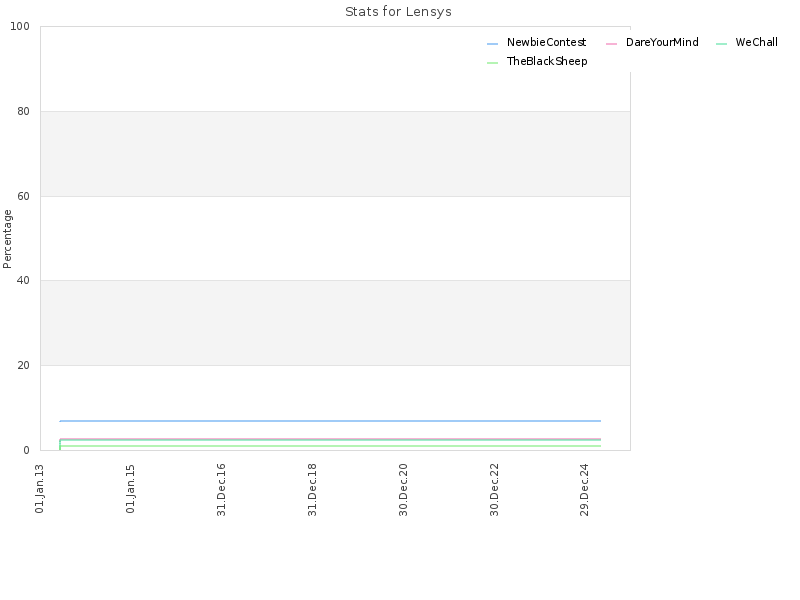Click the NewbieContest legend label

[x=546, y=42]
